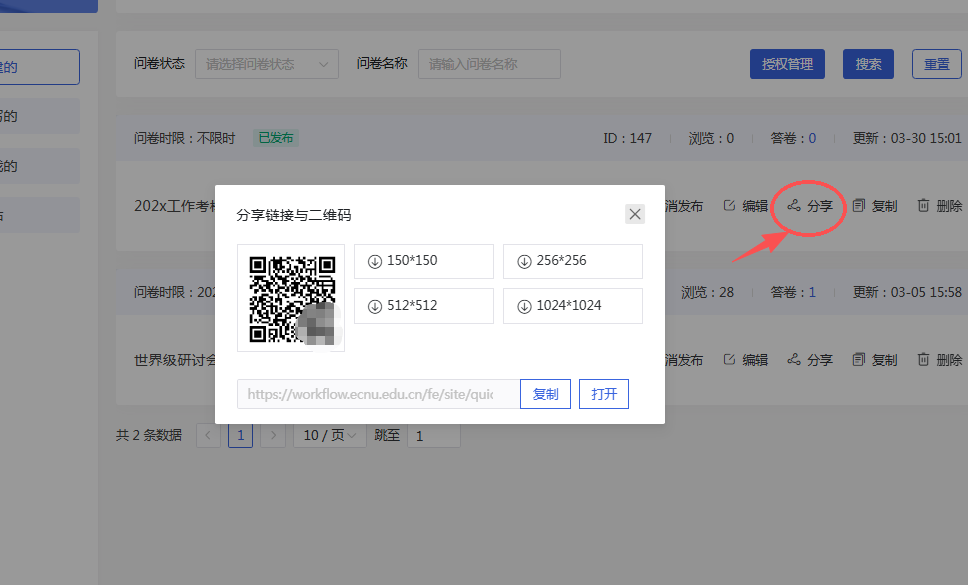Copy the share link with 复制 button
This screenshot has width=968, height=585.
(x=546, y=394)
